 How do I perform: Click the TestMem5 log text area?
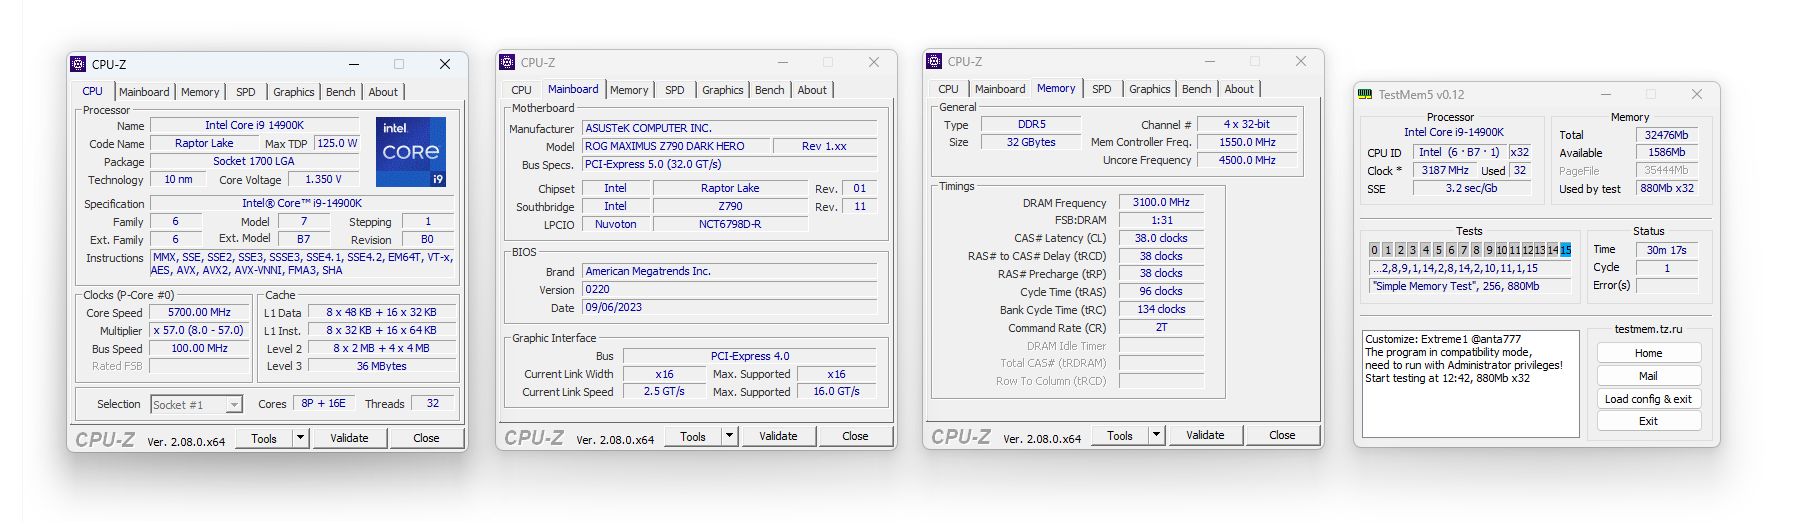pyautogui.click(x=1470, y=383)
